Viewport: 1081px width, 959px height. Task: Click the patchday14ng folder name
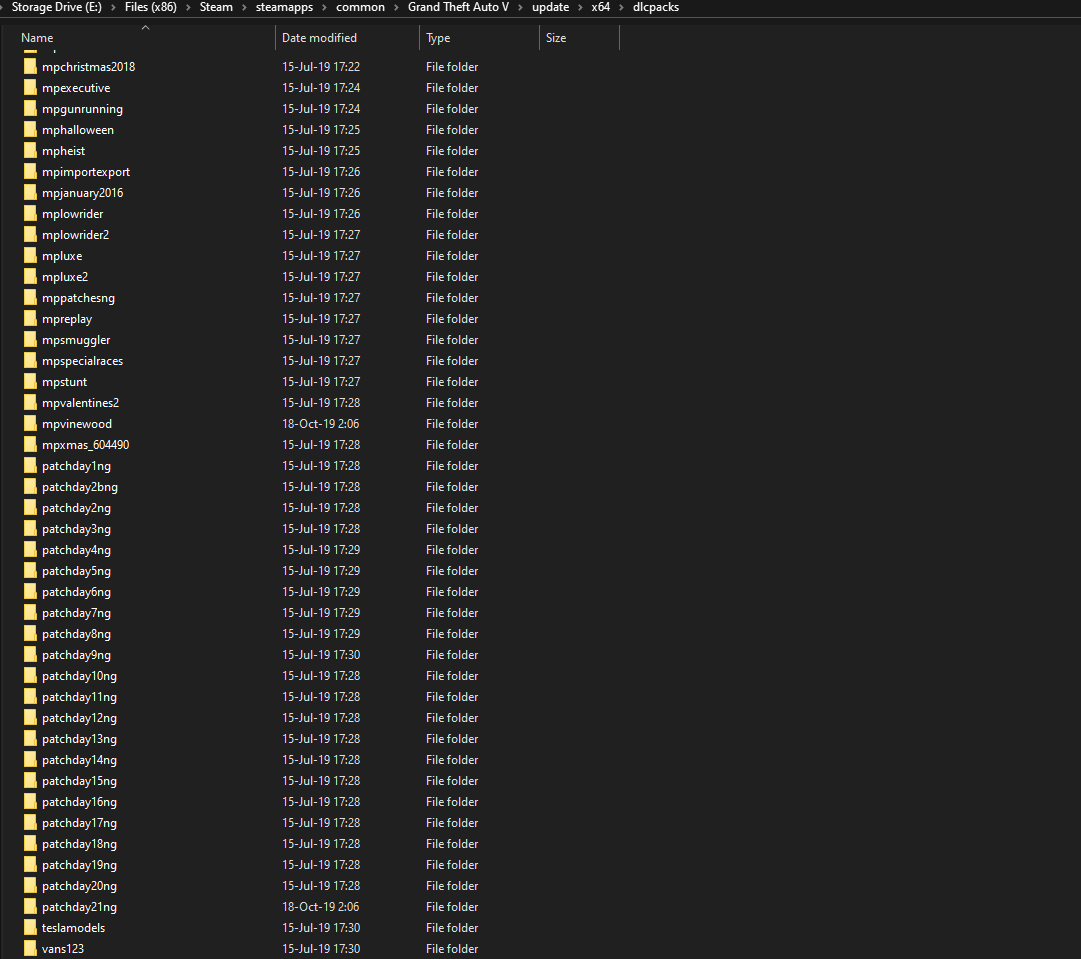tap(79, 760)
